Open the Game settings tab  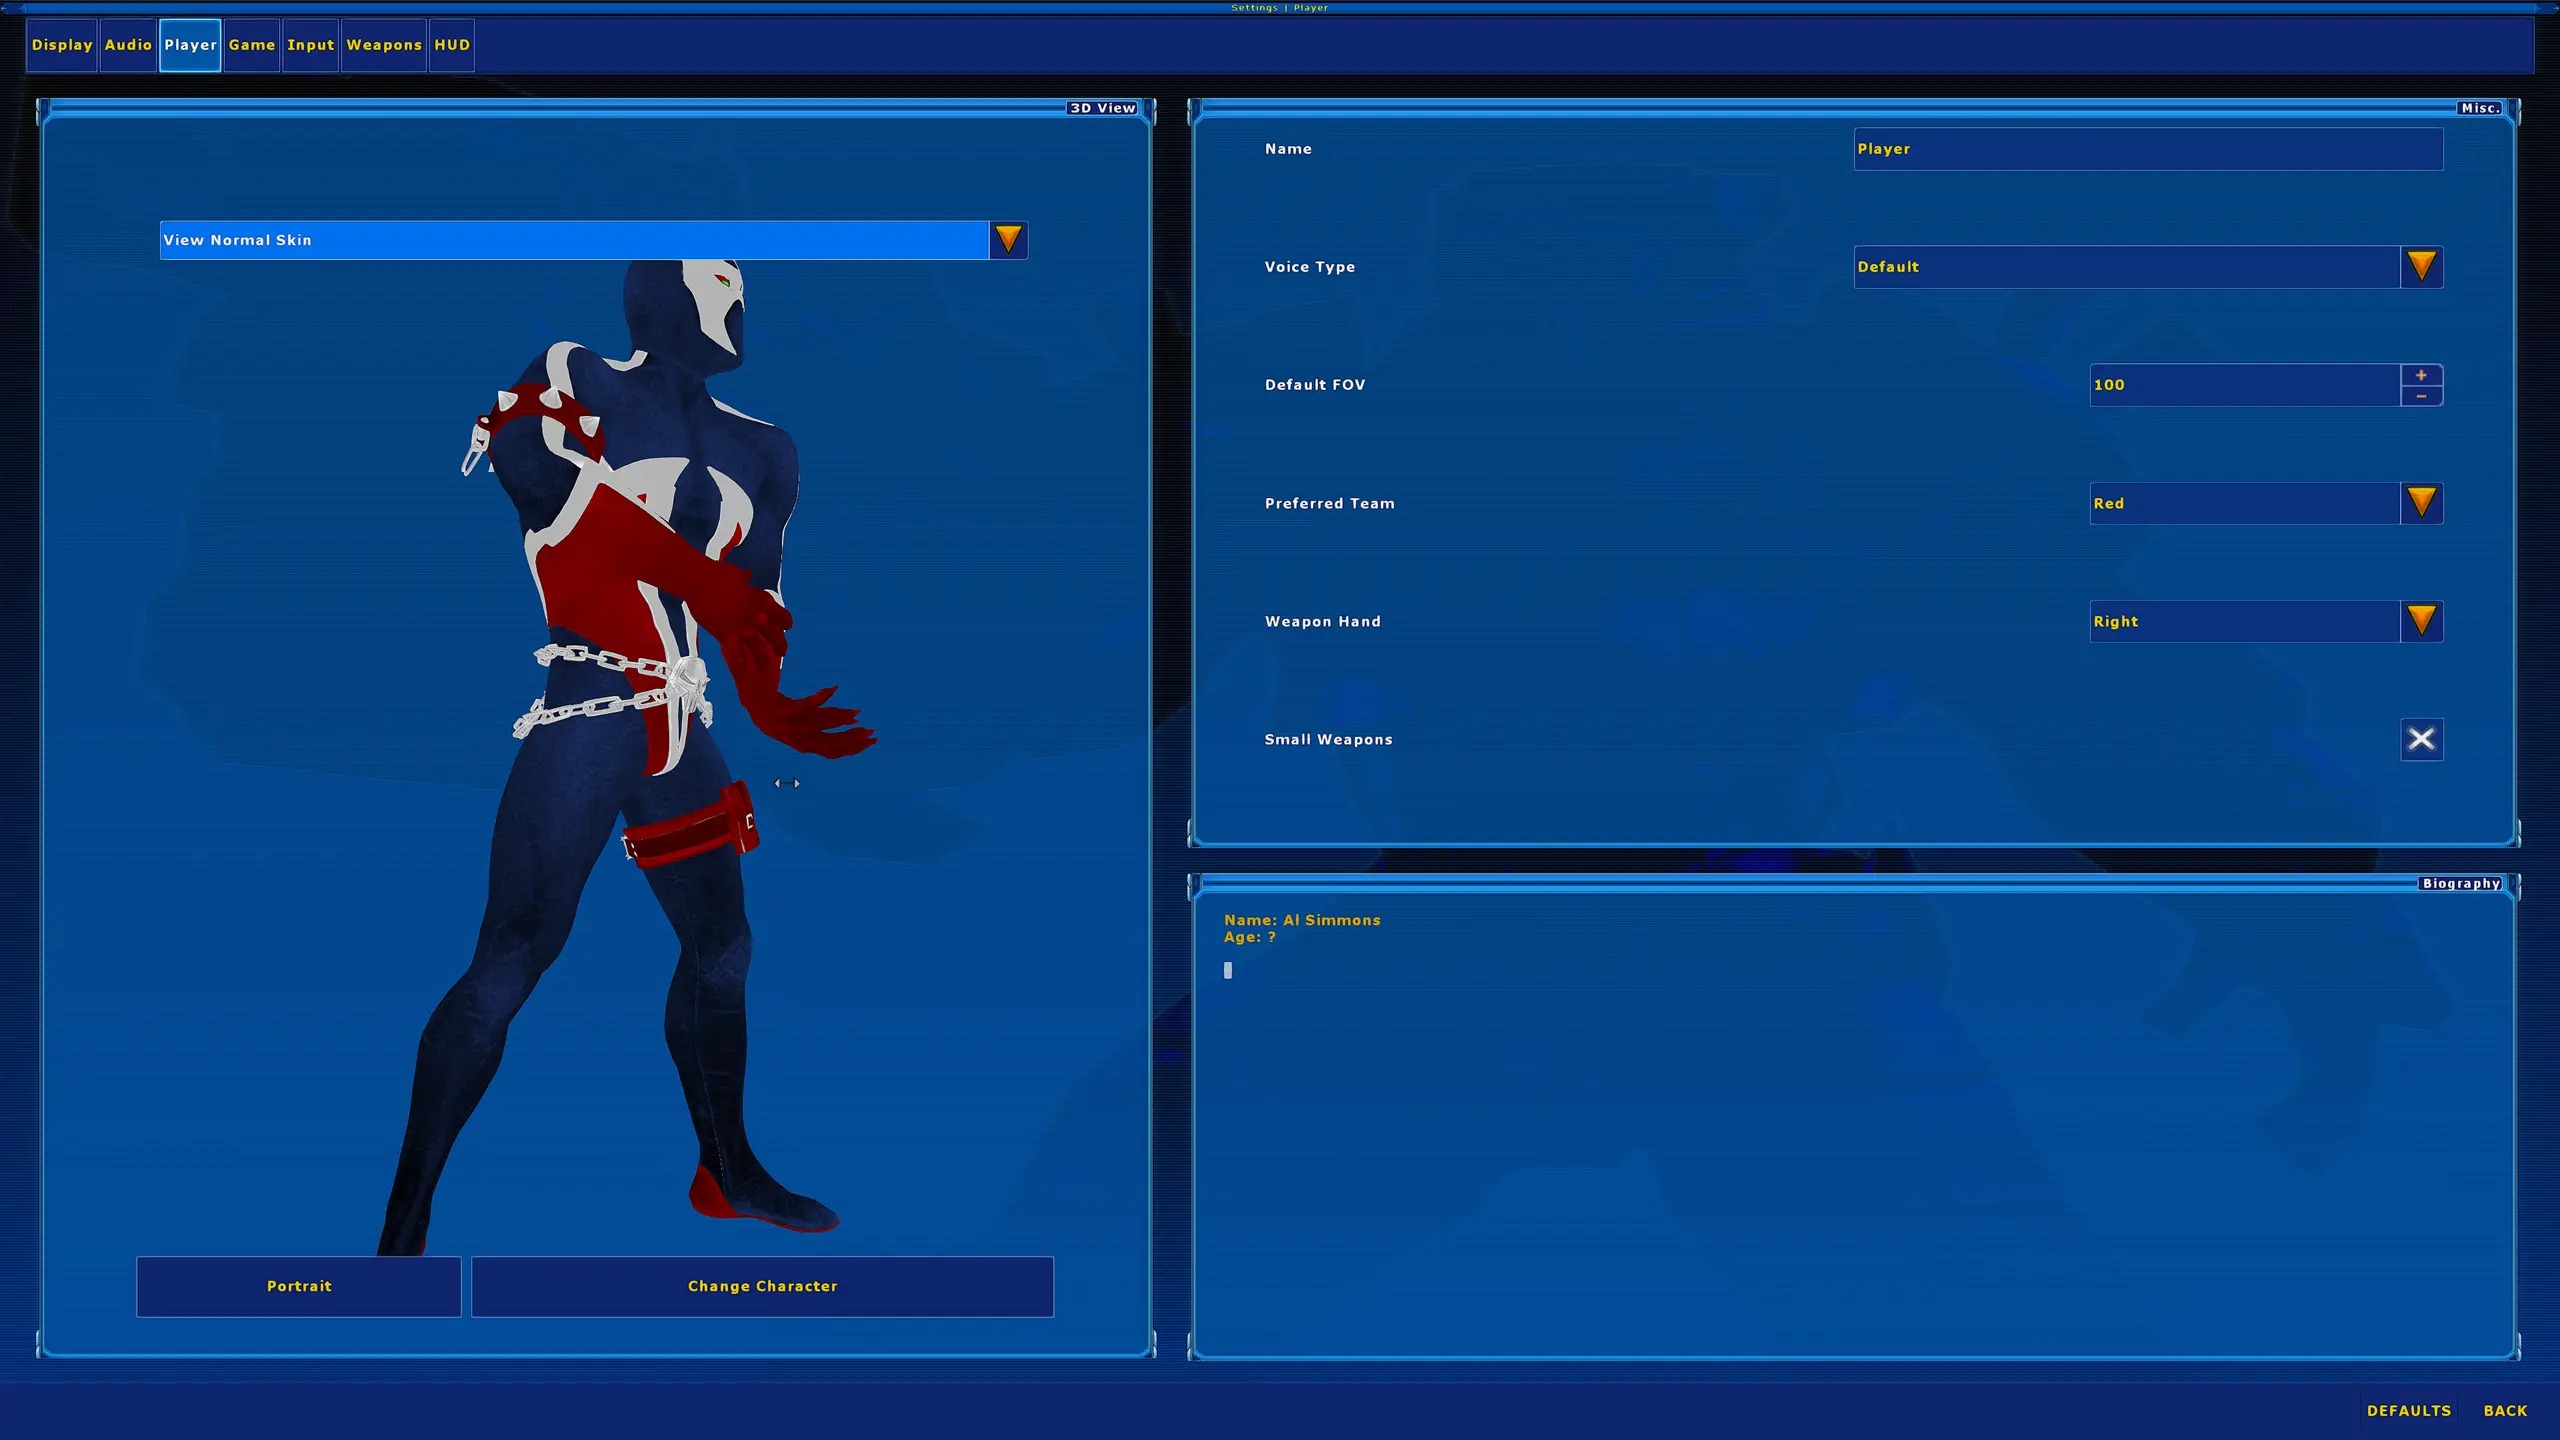tap(252, 45)
